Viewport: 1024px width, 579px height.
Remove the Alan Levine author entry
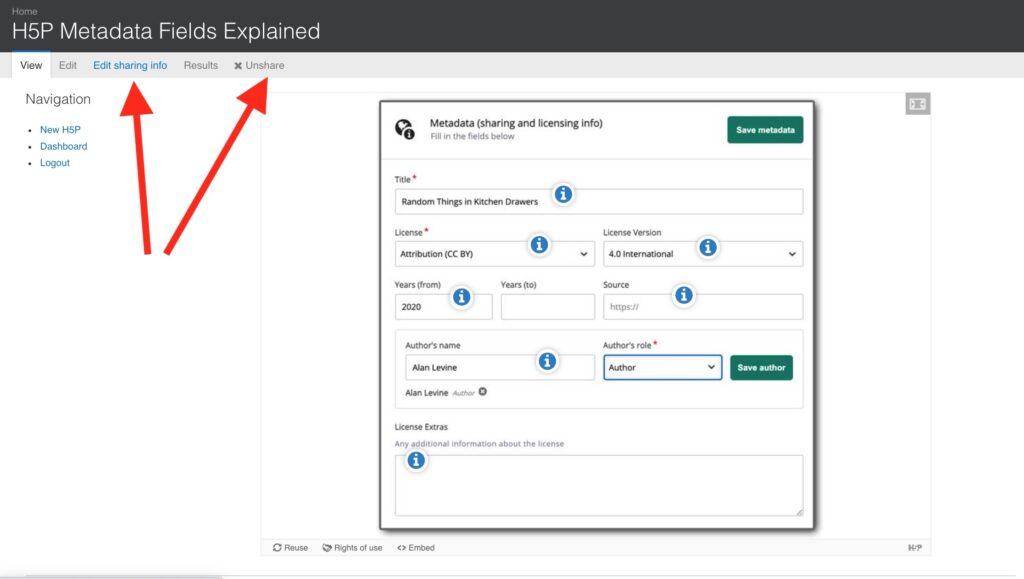(x=483, y=392)
